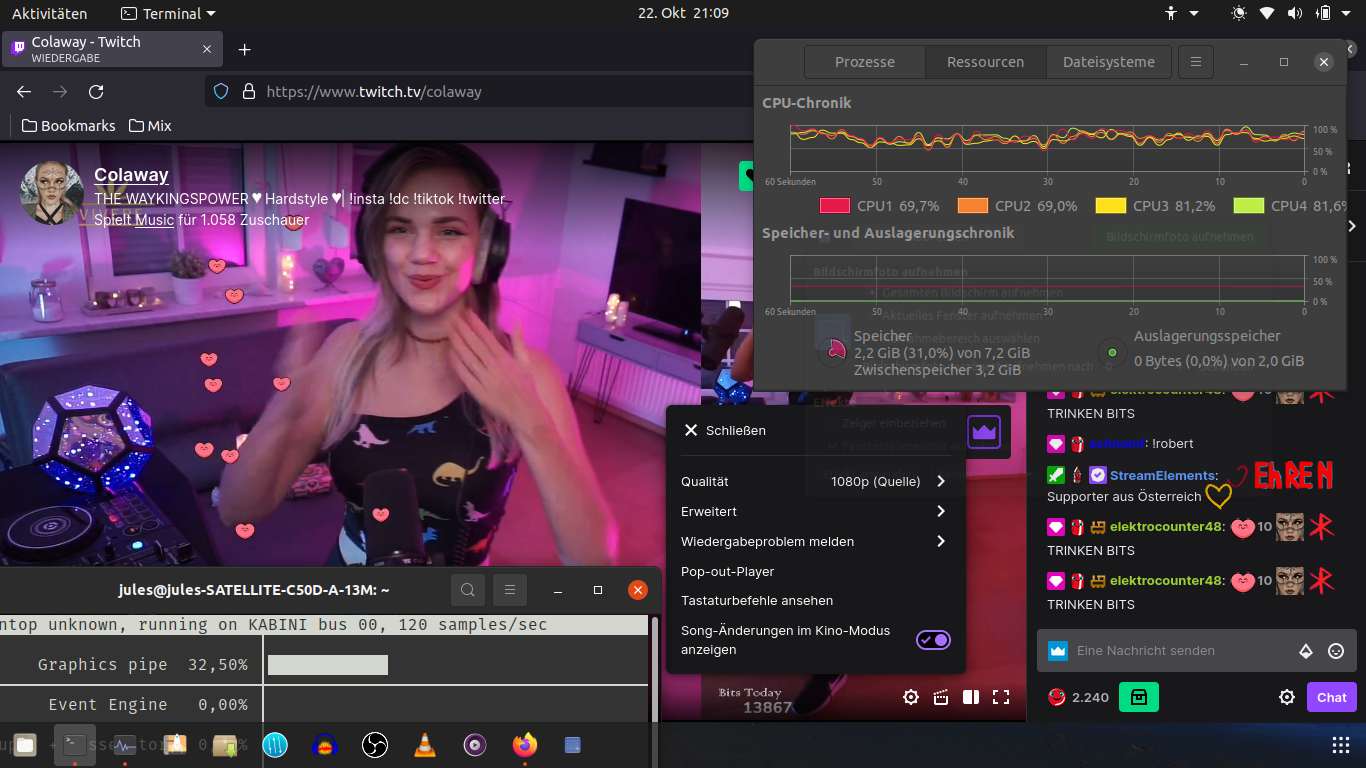
Task: Open the emote picker smiley
Action: tap(1336, 651)
